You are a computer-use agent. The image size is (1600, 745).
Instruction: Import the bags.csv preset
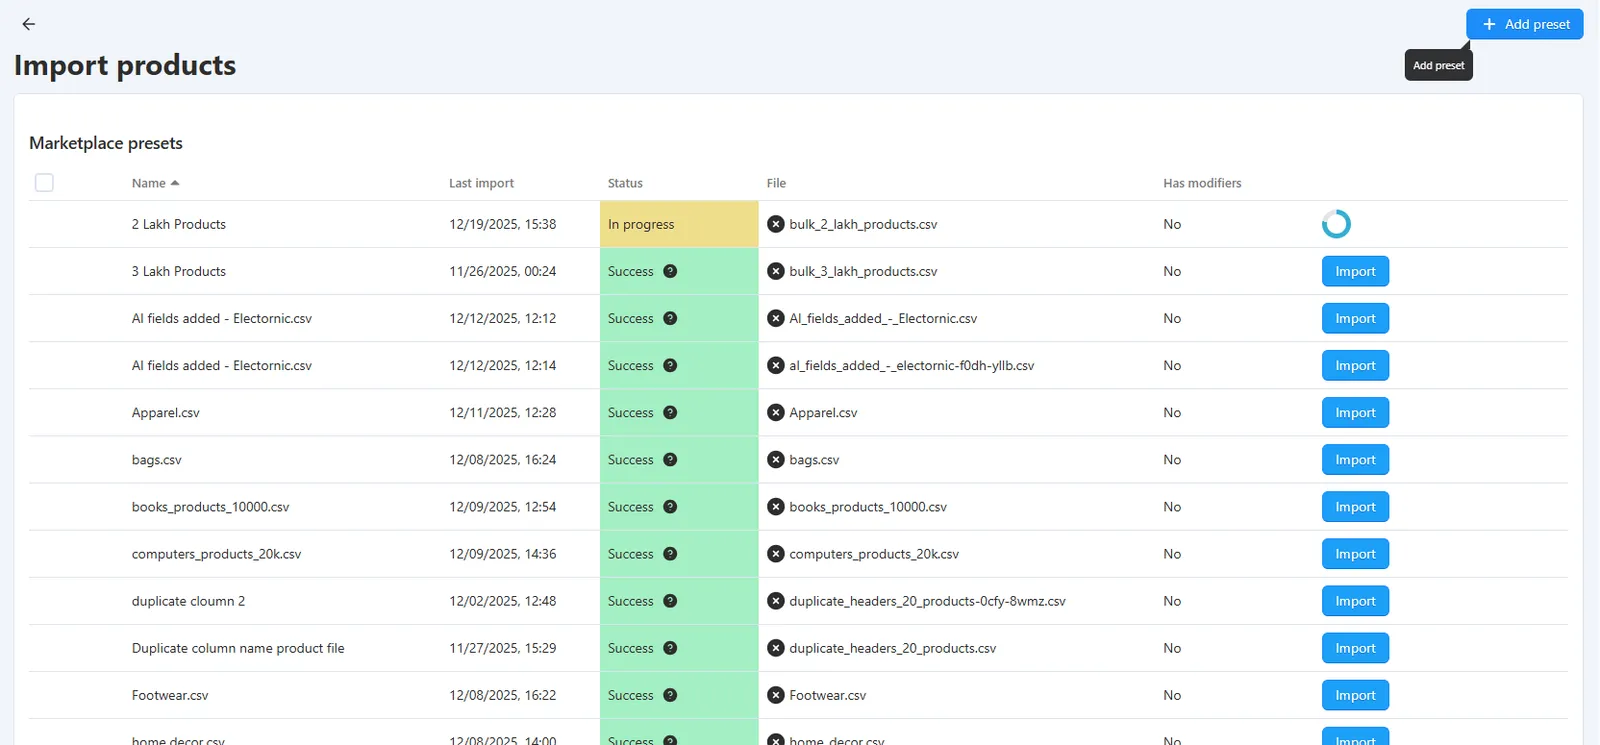point(1355,460)
